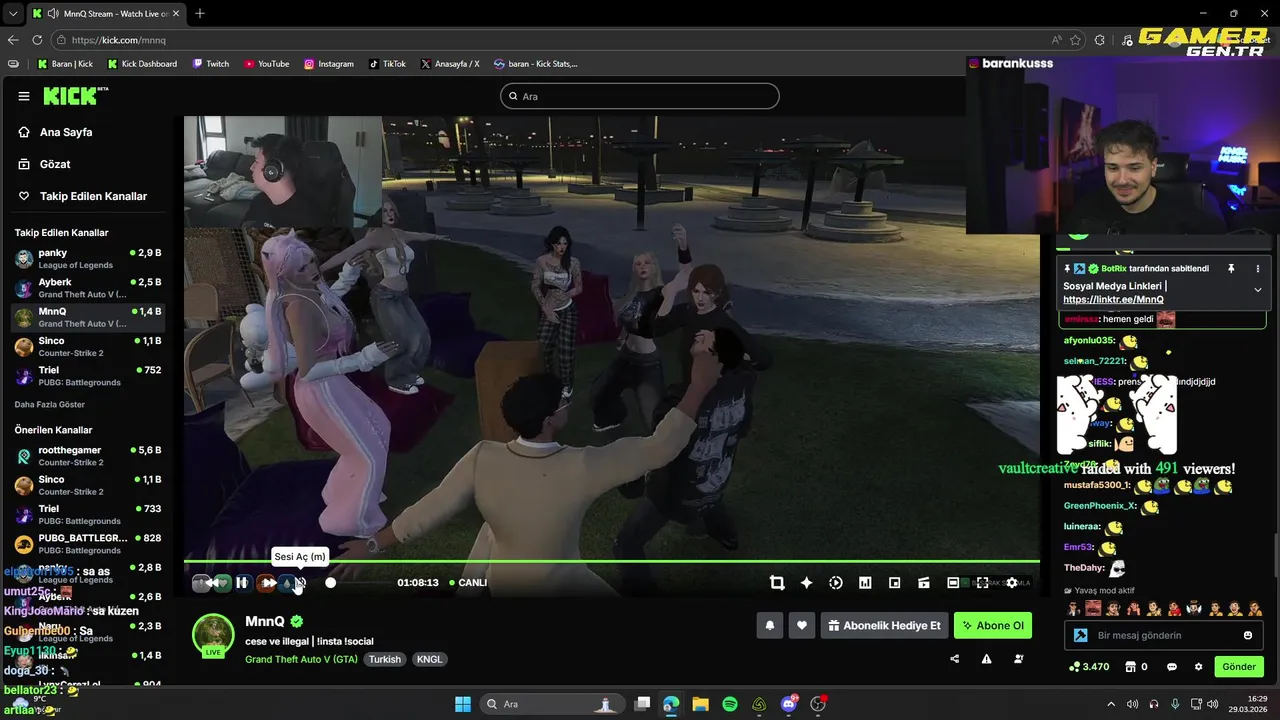Open Ayberk channel in followed list
The image size is (1280, 720).
click(x=88, y=288)
